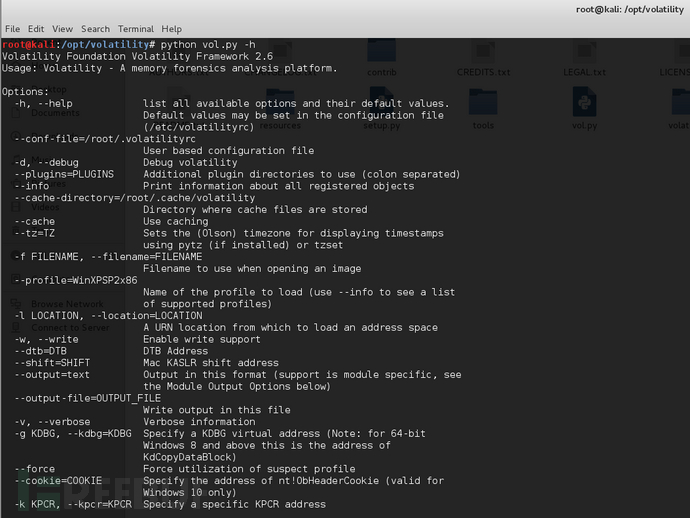Click the '-f FILENAME, --filename=FILENAME' line
Image resolution: width=690 pixels, height=518 pixels.
[108, 257]
